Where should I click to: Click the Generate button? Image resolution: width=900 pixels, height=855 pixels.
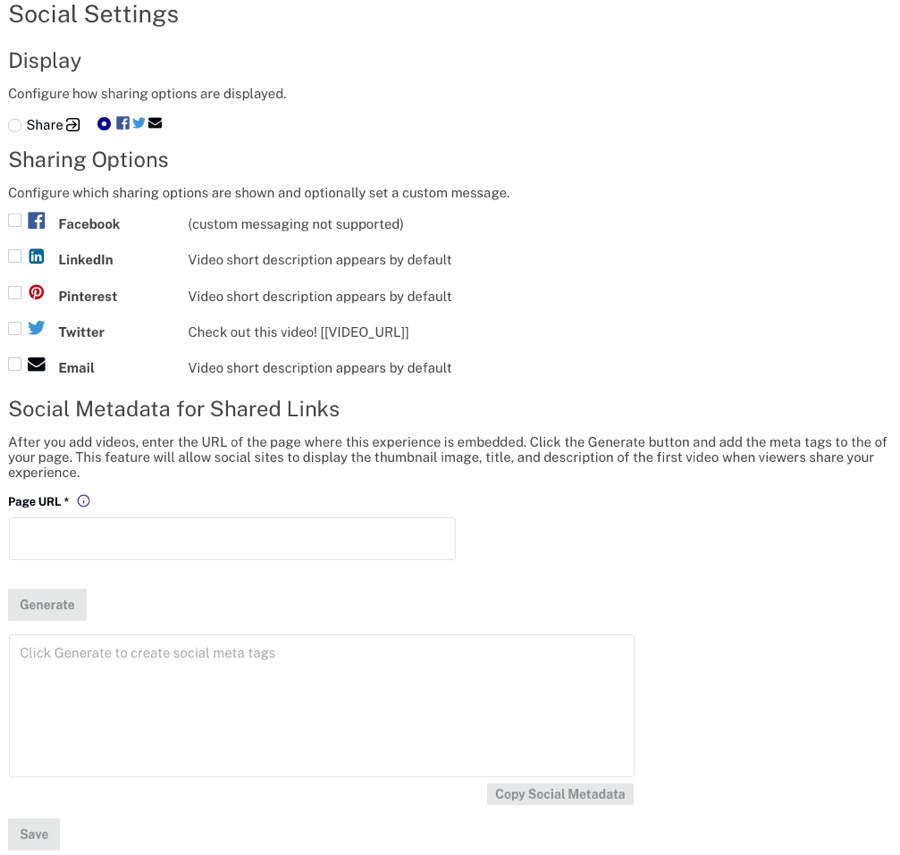pyautogui.click(x=47, y=605)
